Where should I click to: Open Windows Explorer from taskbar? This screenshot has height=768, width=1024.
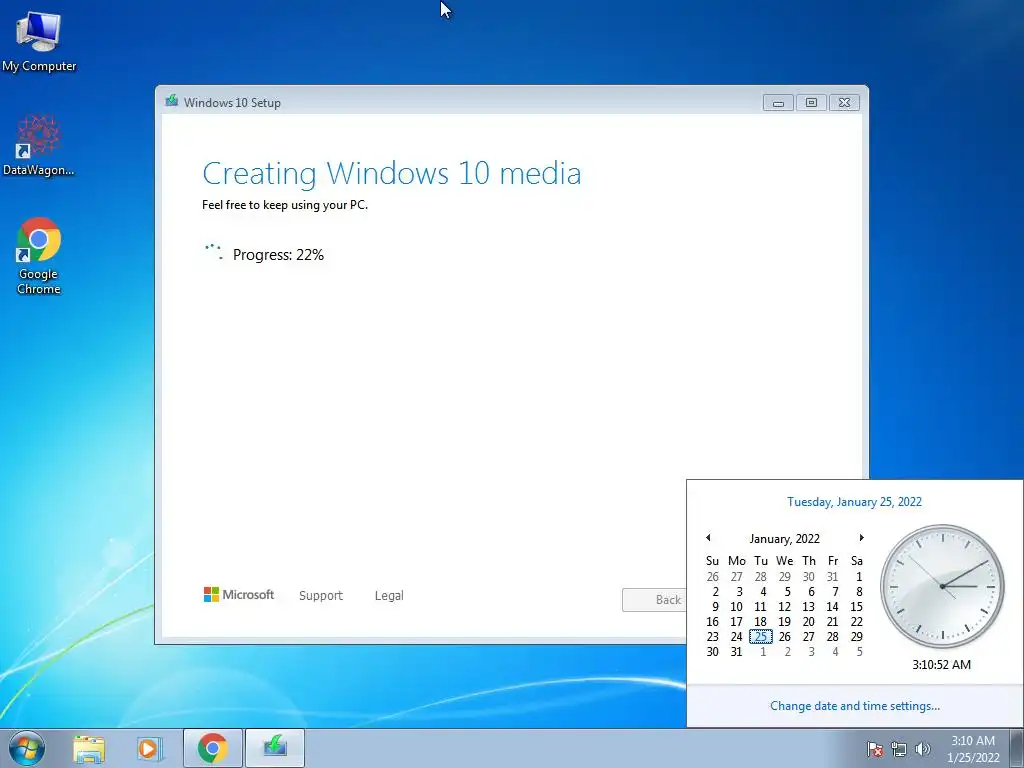pos(89,748)
